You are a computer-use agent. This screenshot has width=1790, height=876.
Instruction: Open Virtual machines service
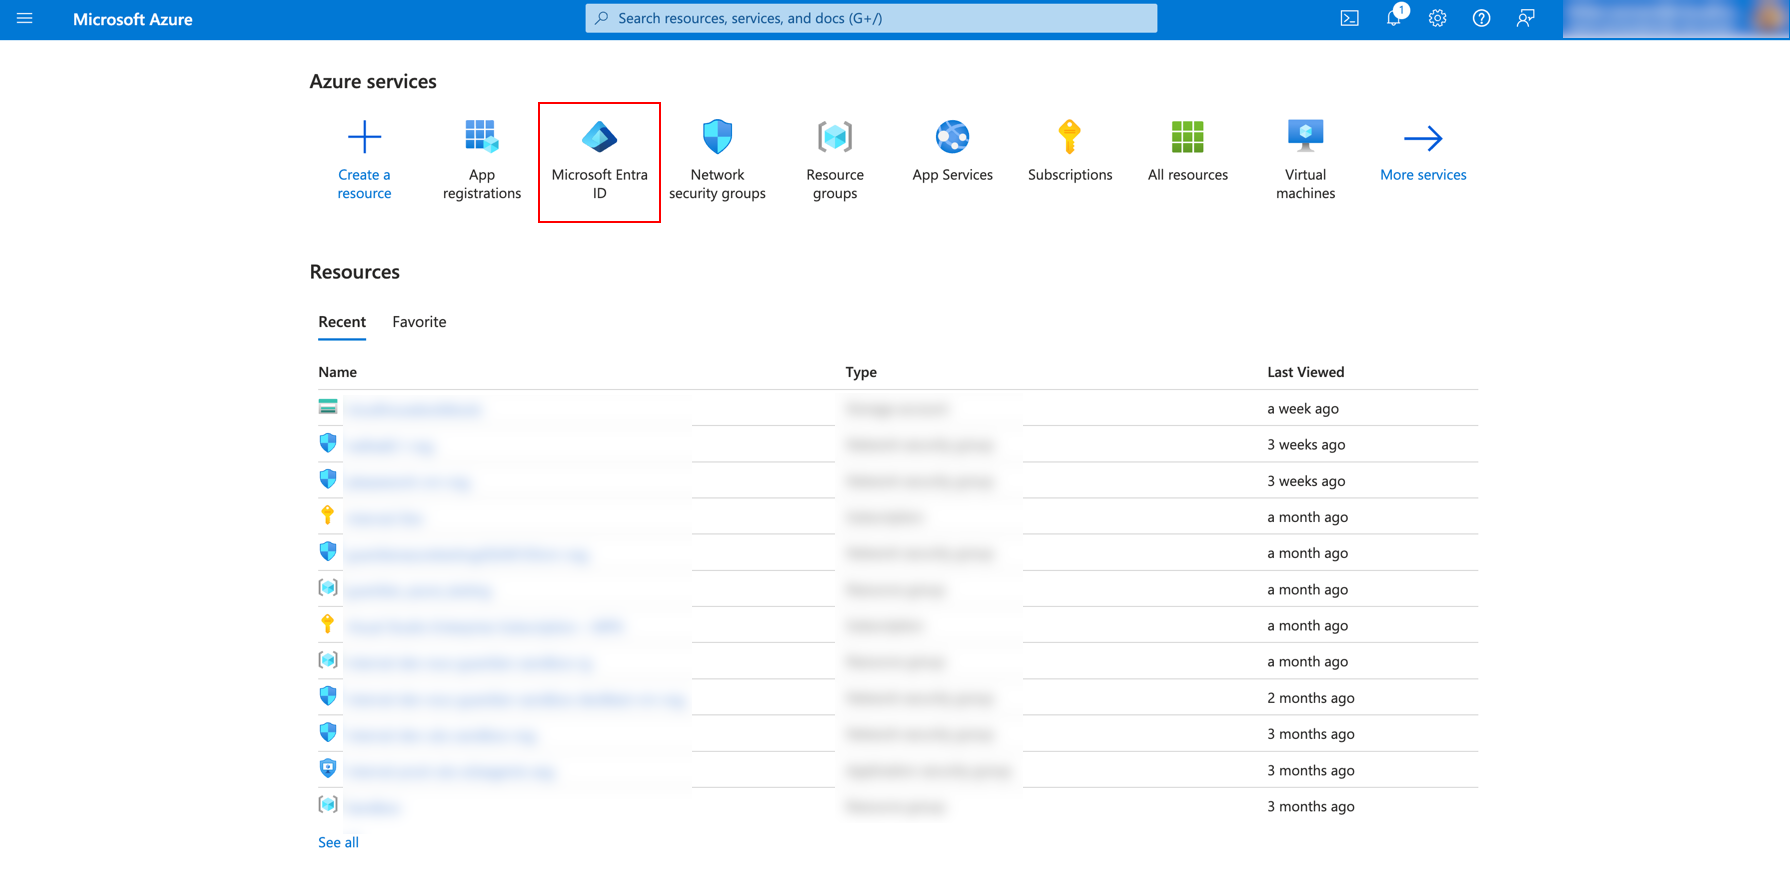tap(1305, 160)
